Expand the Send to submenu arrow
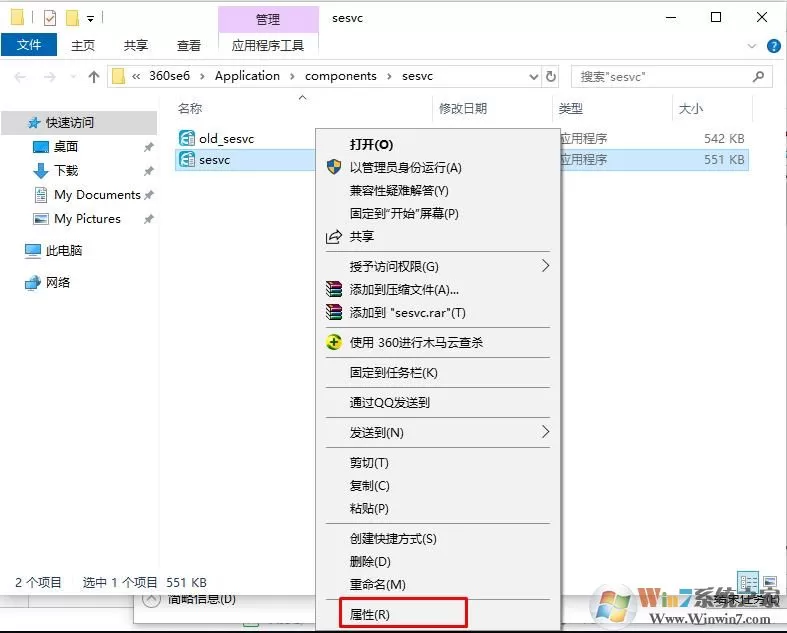This screenshot has height=633, width=787. [546, 432]
